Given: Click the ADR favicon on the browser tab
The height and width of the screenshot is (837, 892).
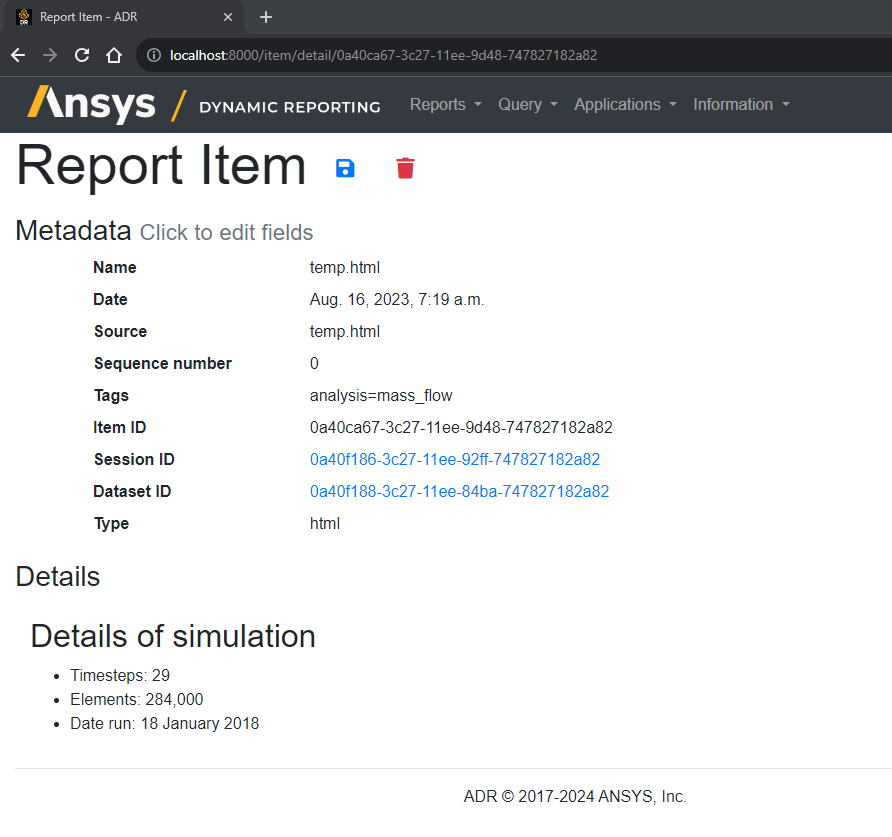Looking at the screenshot, I should (x=24, y=17).
